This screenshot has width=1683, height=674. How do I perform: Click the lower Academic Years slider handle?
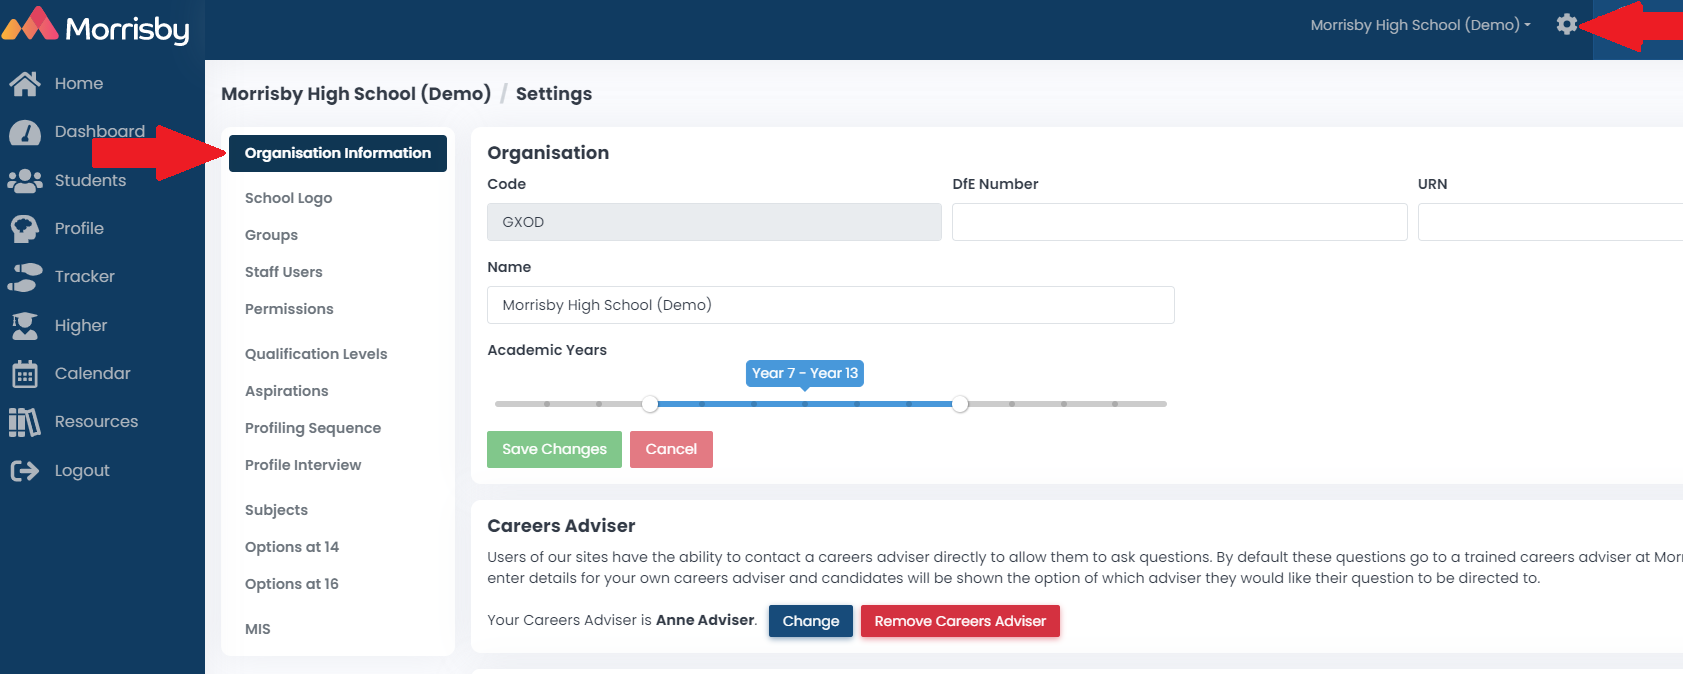coord(650,404)
